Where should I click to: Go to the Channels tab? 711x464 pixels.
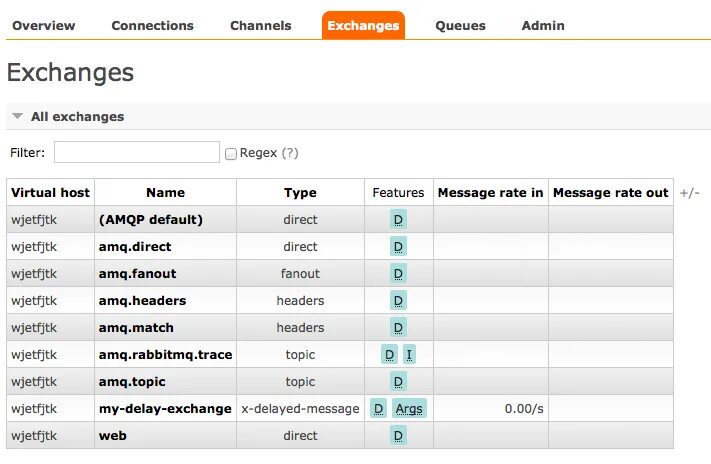pyautogui.click(x=260, y=26)
